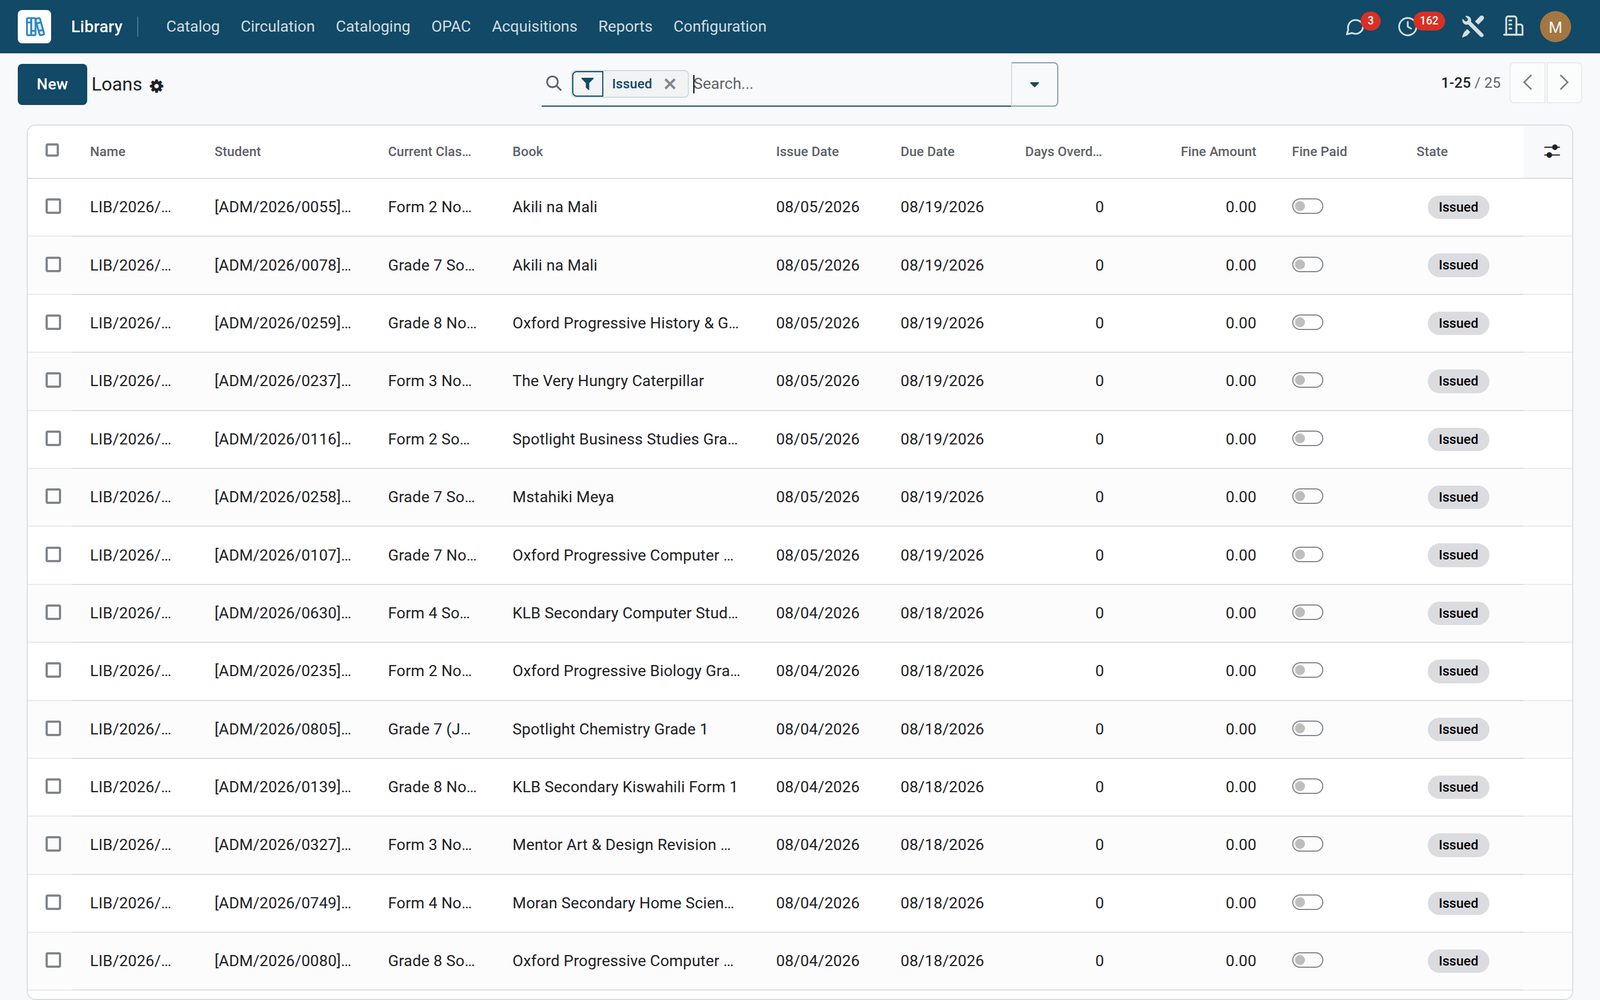Screen dimensions: 1600x1000
Task: Focus the Search input field
Action: pyautogui.click(x=850, y=84)
